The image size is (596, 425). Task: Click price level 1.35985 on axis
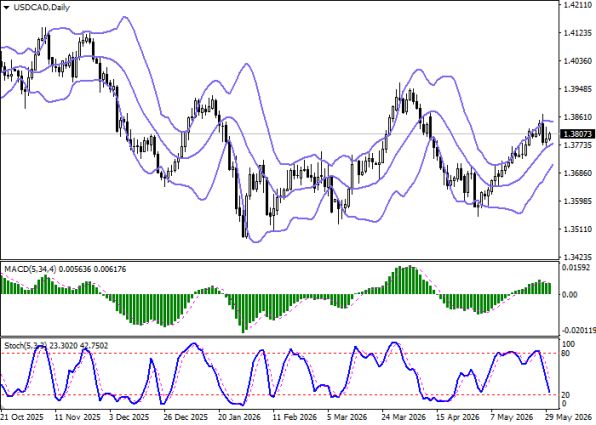[577, 201]
